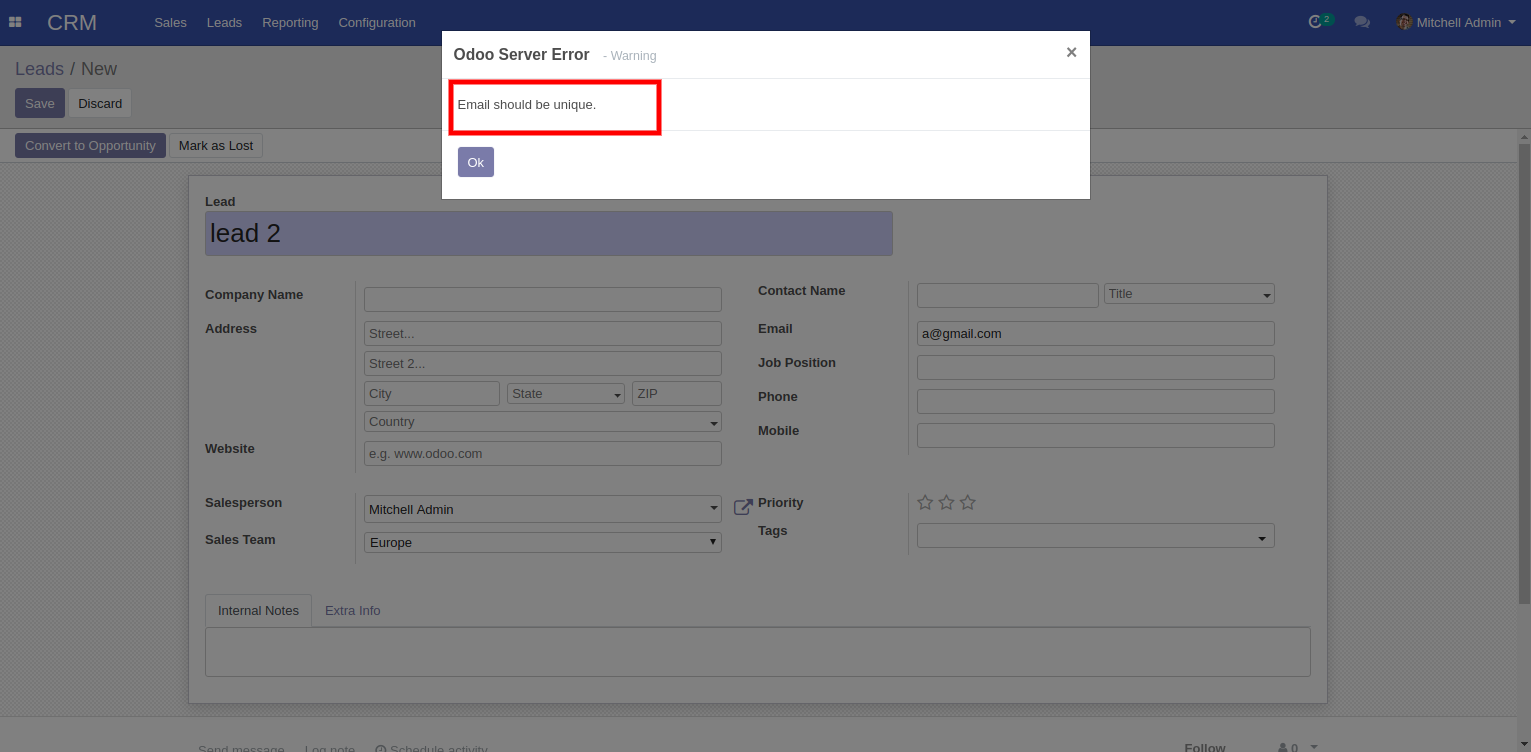Open the Country dropdown
Viewport: 1531px width, 752px height.
543,422
